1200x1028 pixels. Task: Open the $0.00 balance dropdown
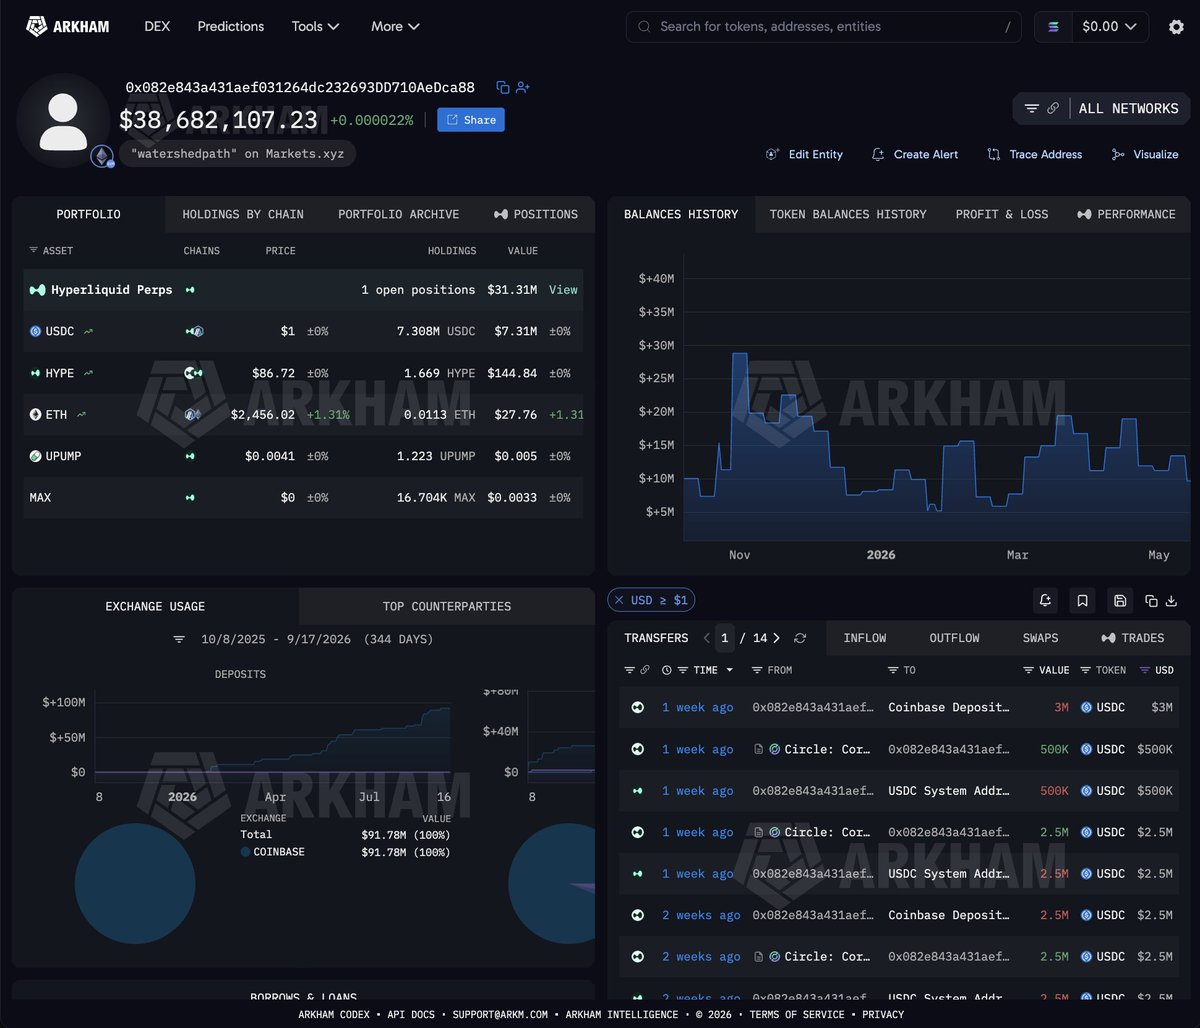click(1110, 27)
